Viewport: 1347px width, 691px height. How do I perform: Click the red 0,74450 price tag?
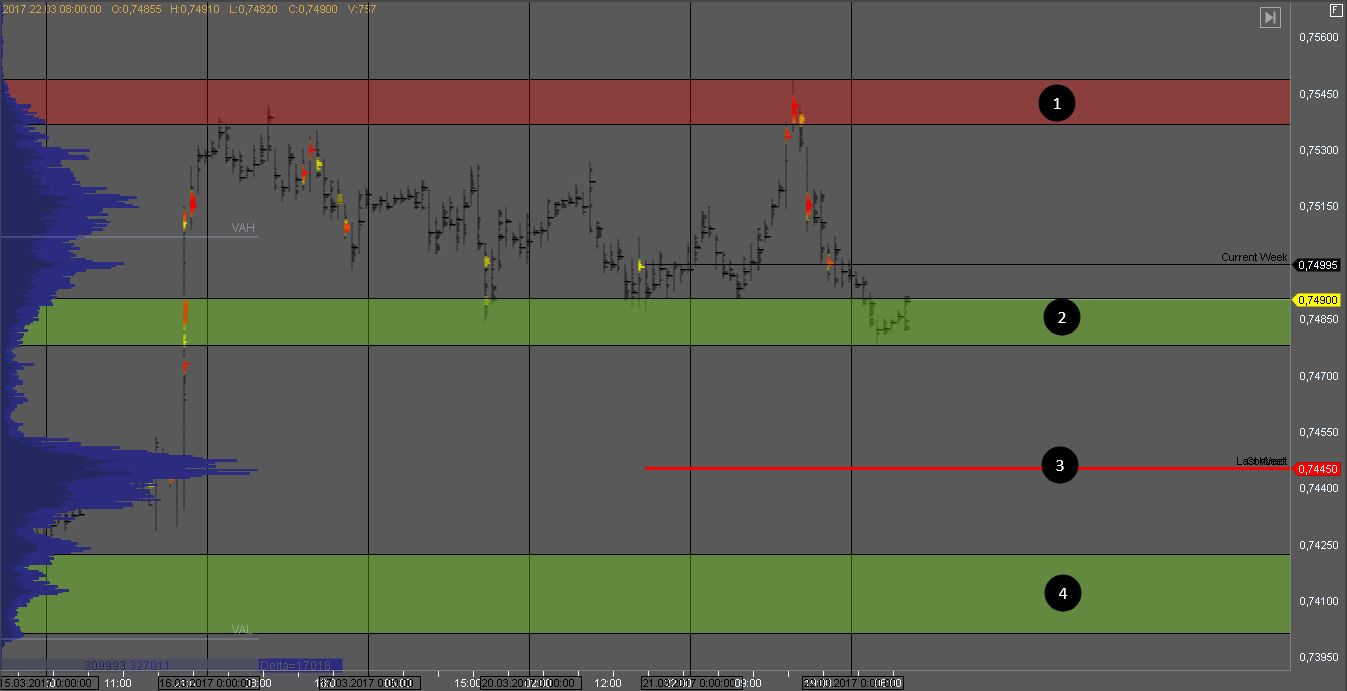pos(1318,469)
